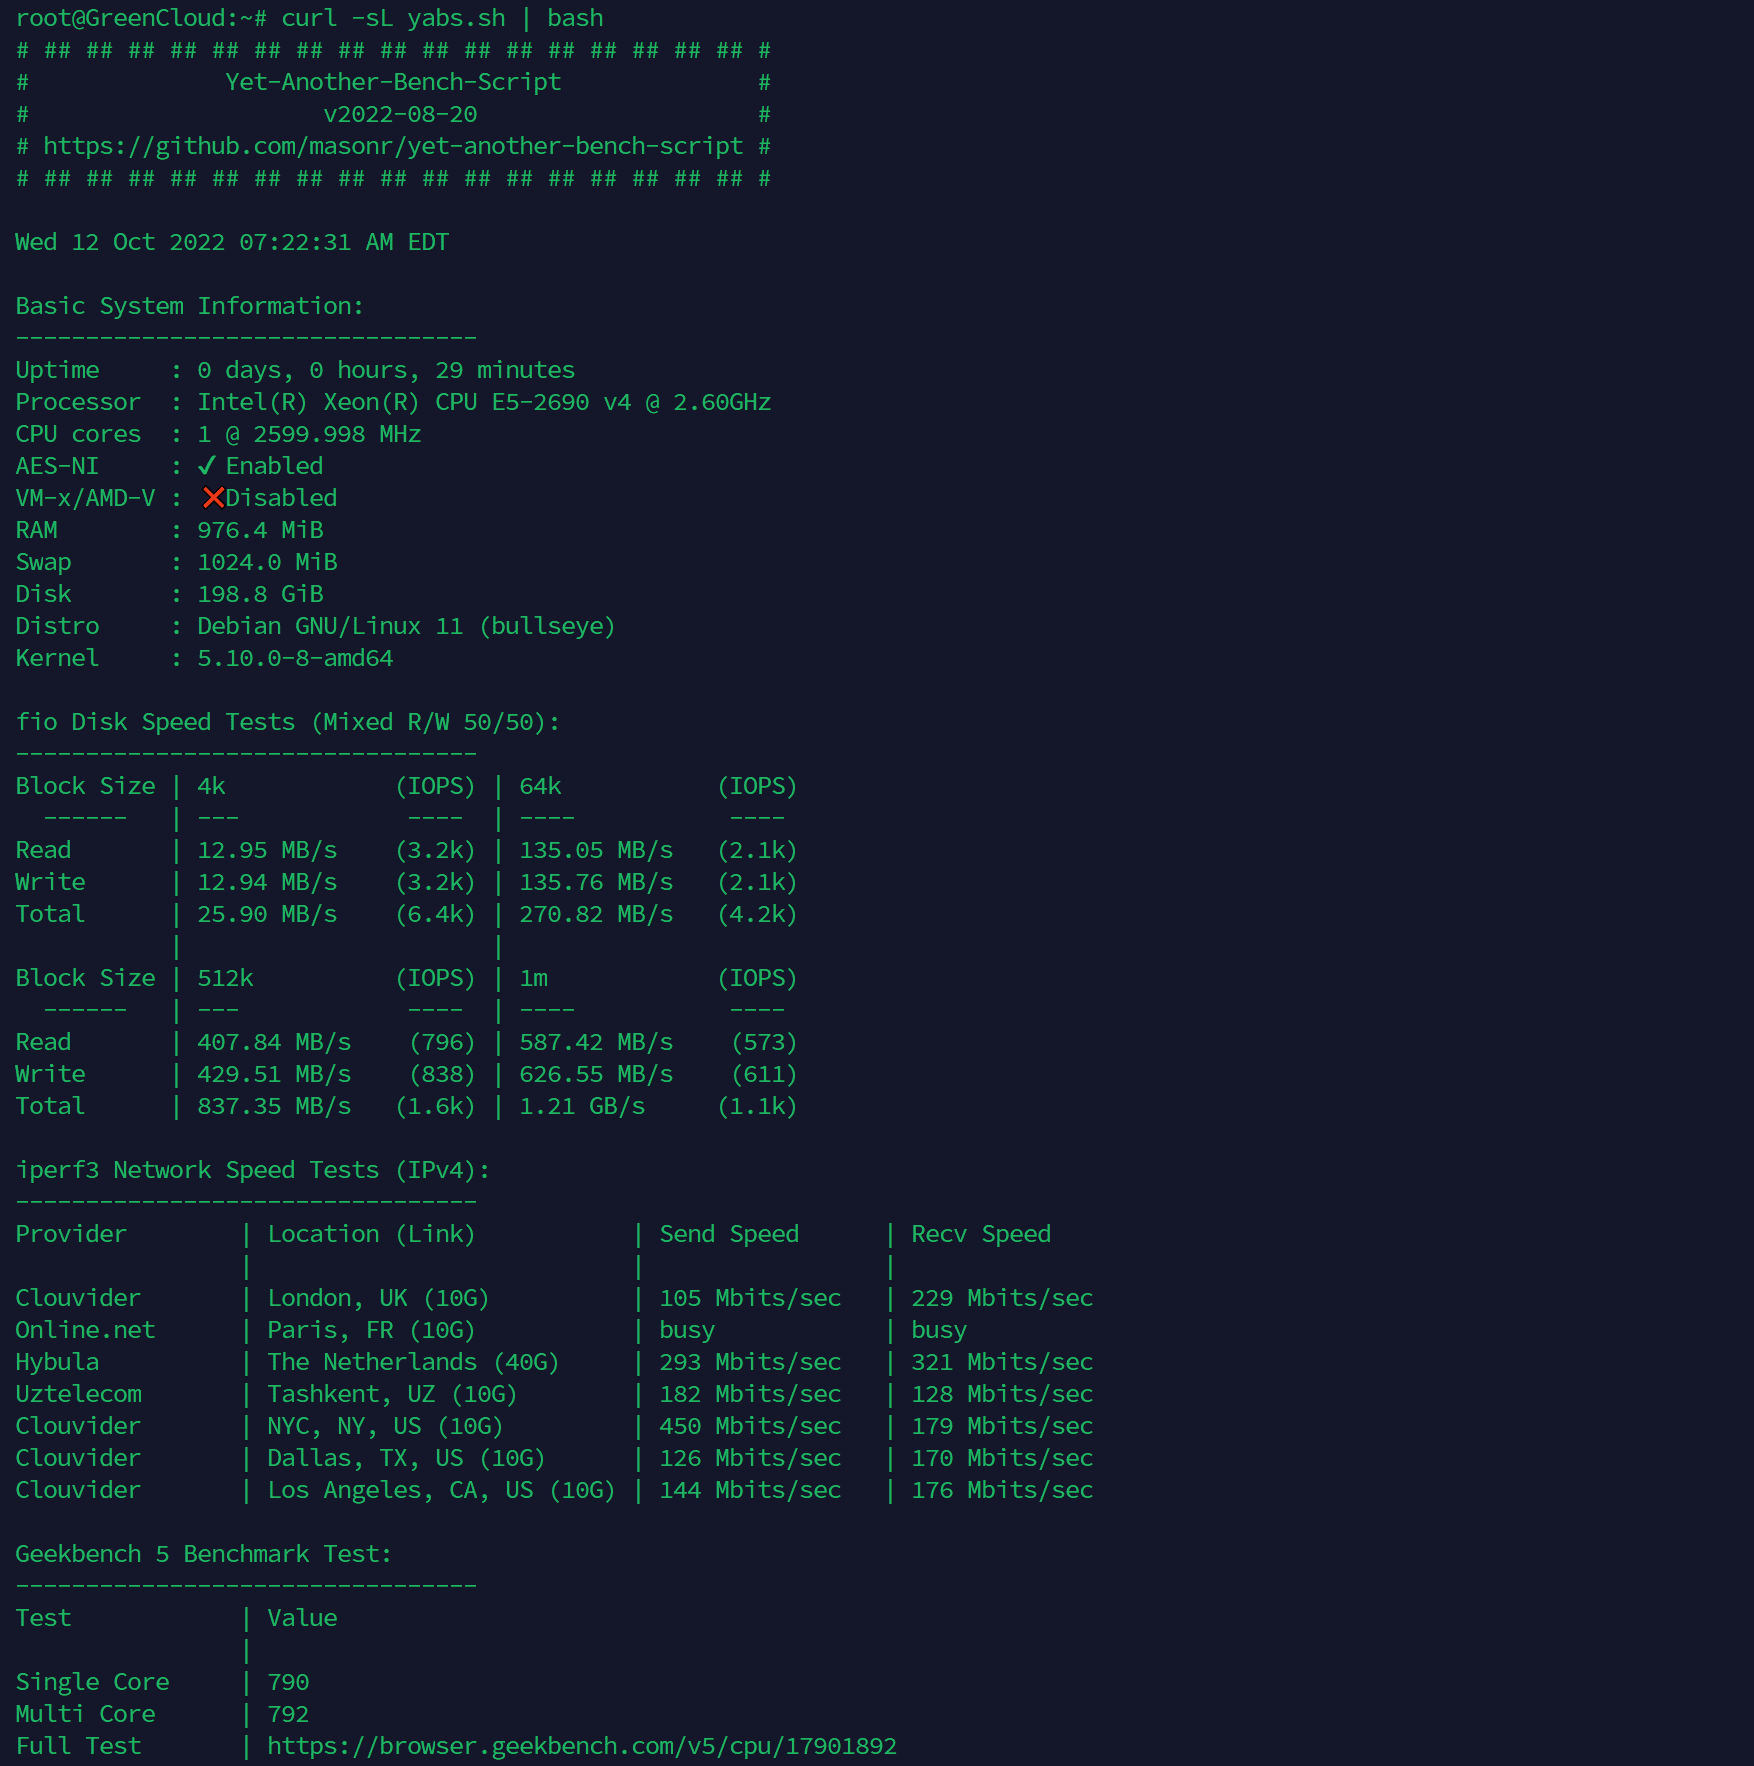Click the Multi Core score 792
Screen dimensions: 1754x1766
click(288, 1714)
